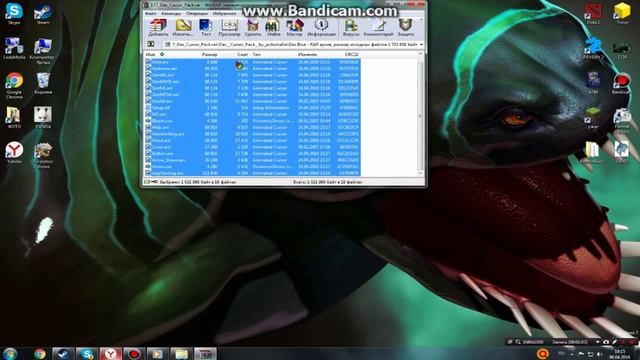Click the Удалить (Delete) toolbar icon
The width and height of the screenshot is (640, 360).
[253, 28]
